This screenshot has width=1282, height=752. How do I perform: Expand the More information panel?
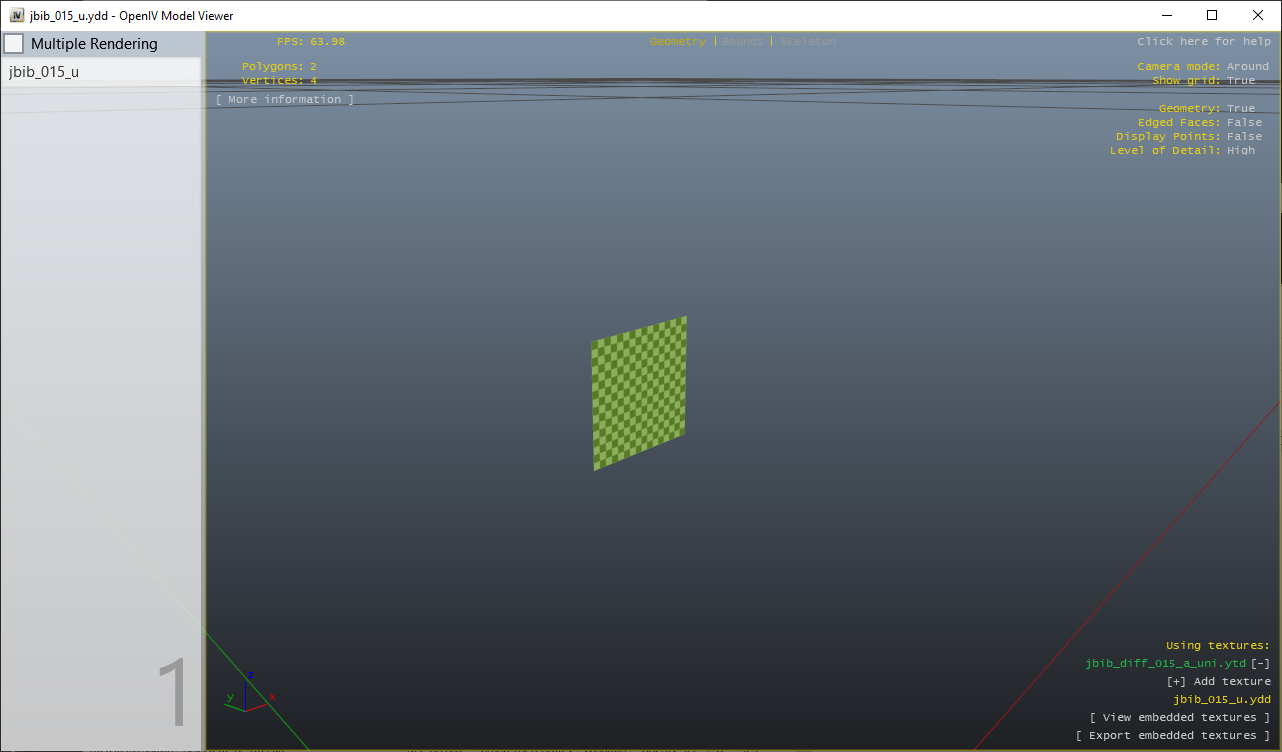click(x=284, y=99)
